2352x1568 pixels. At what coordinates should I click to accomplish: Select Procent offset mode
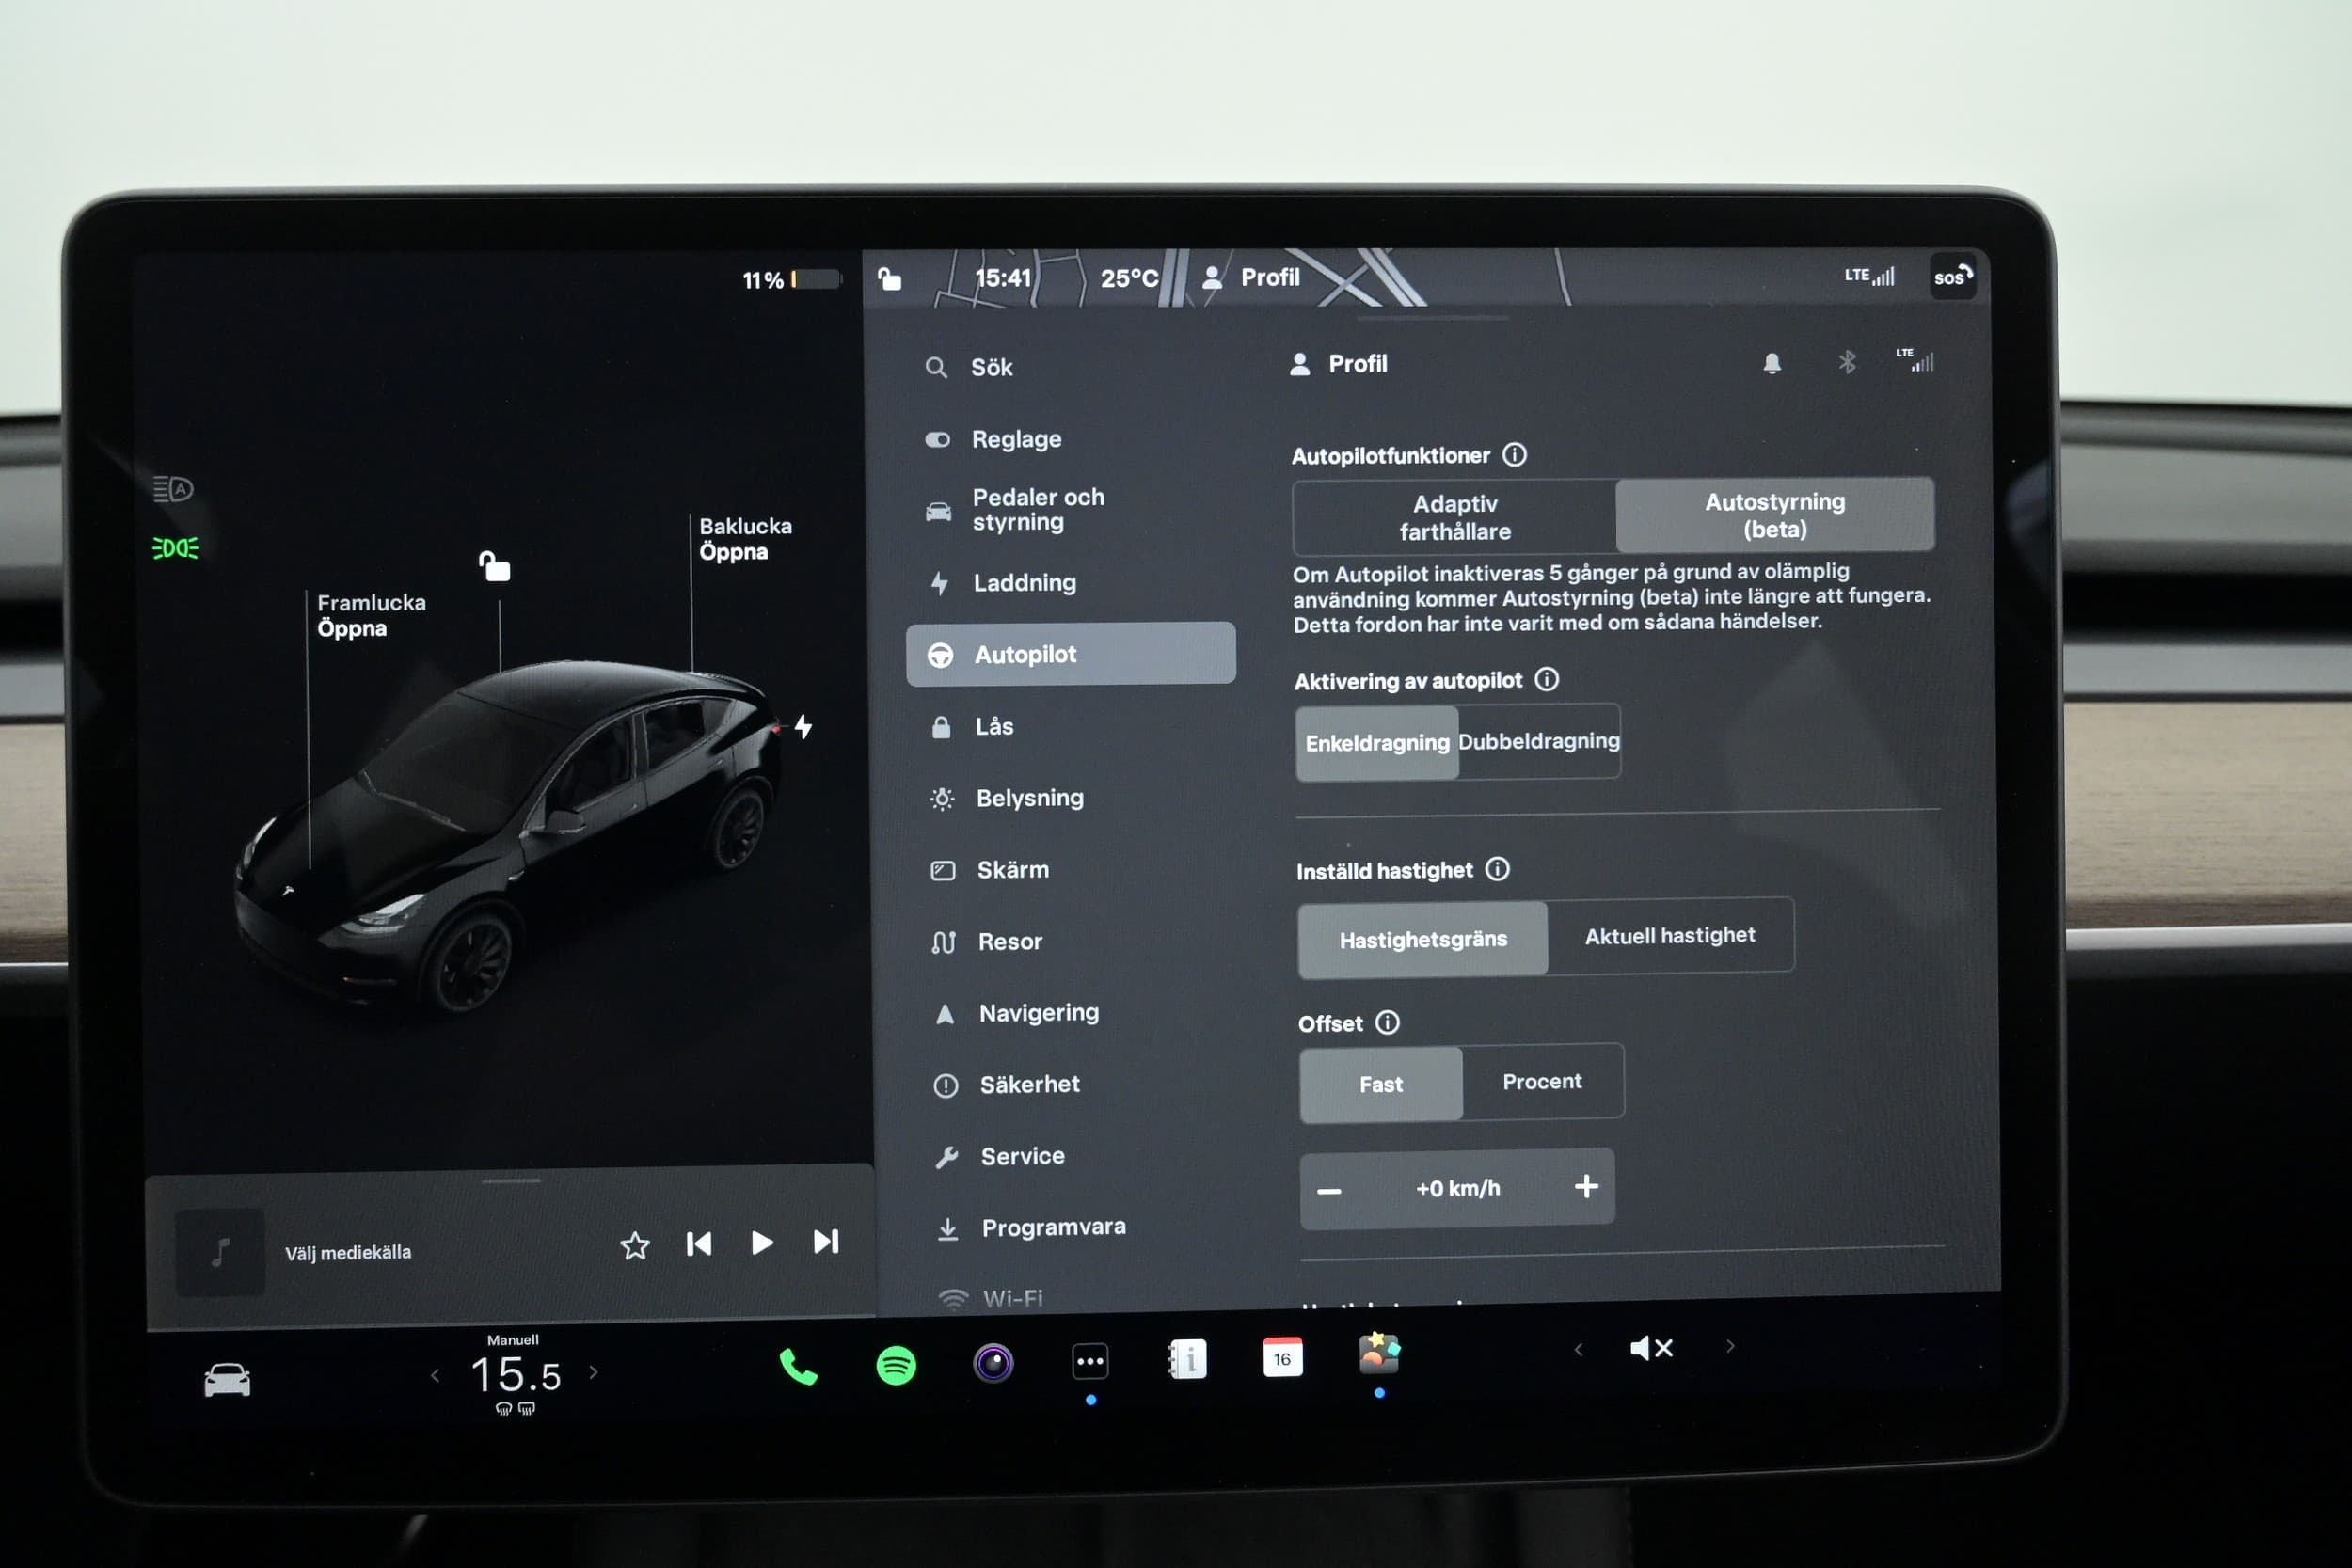(1542, 1081)
